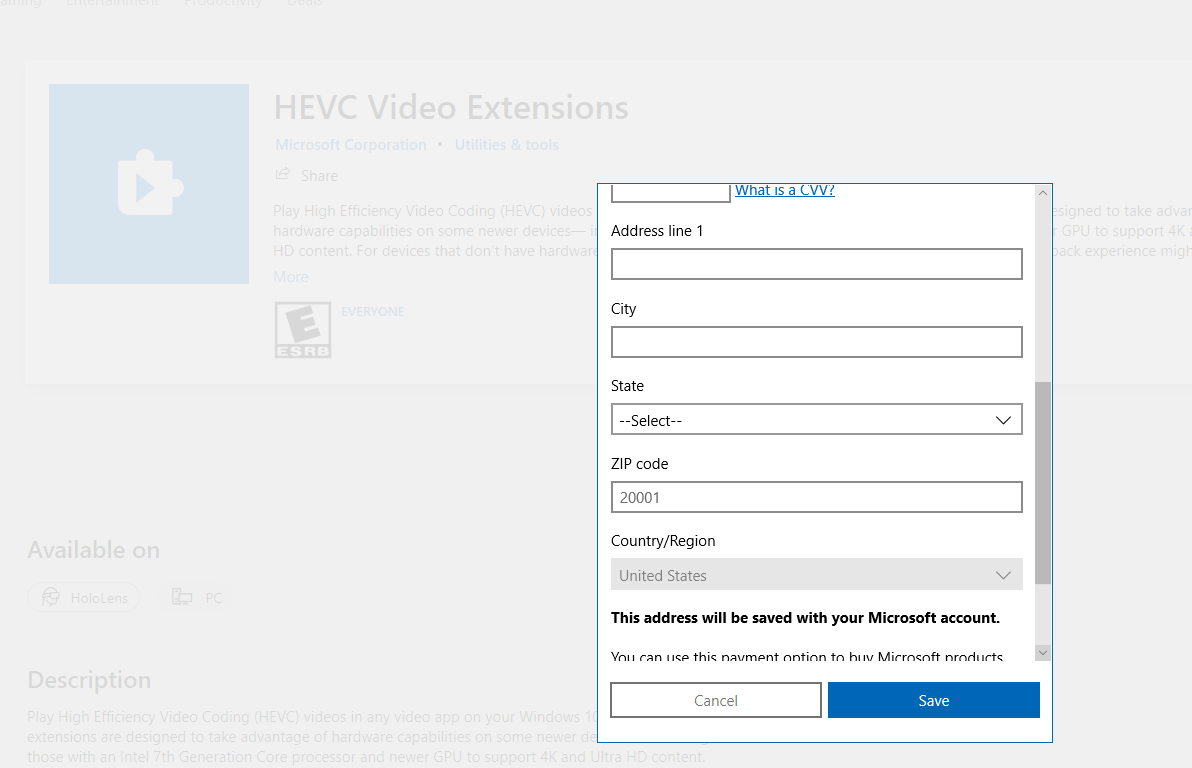Click the State field label
This screenshot has width=1192, height=768.
click(x=627, y=386)
